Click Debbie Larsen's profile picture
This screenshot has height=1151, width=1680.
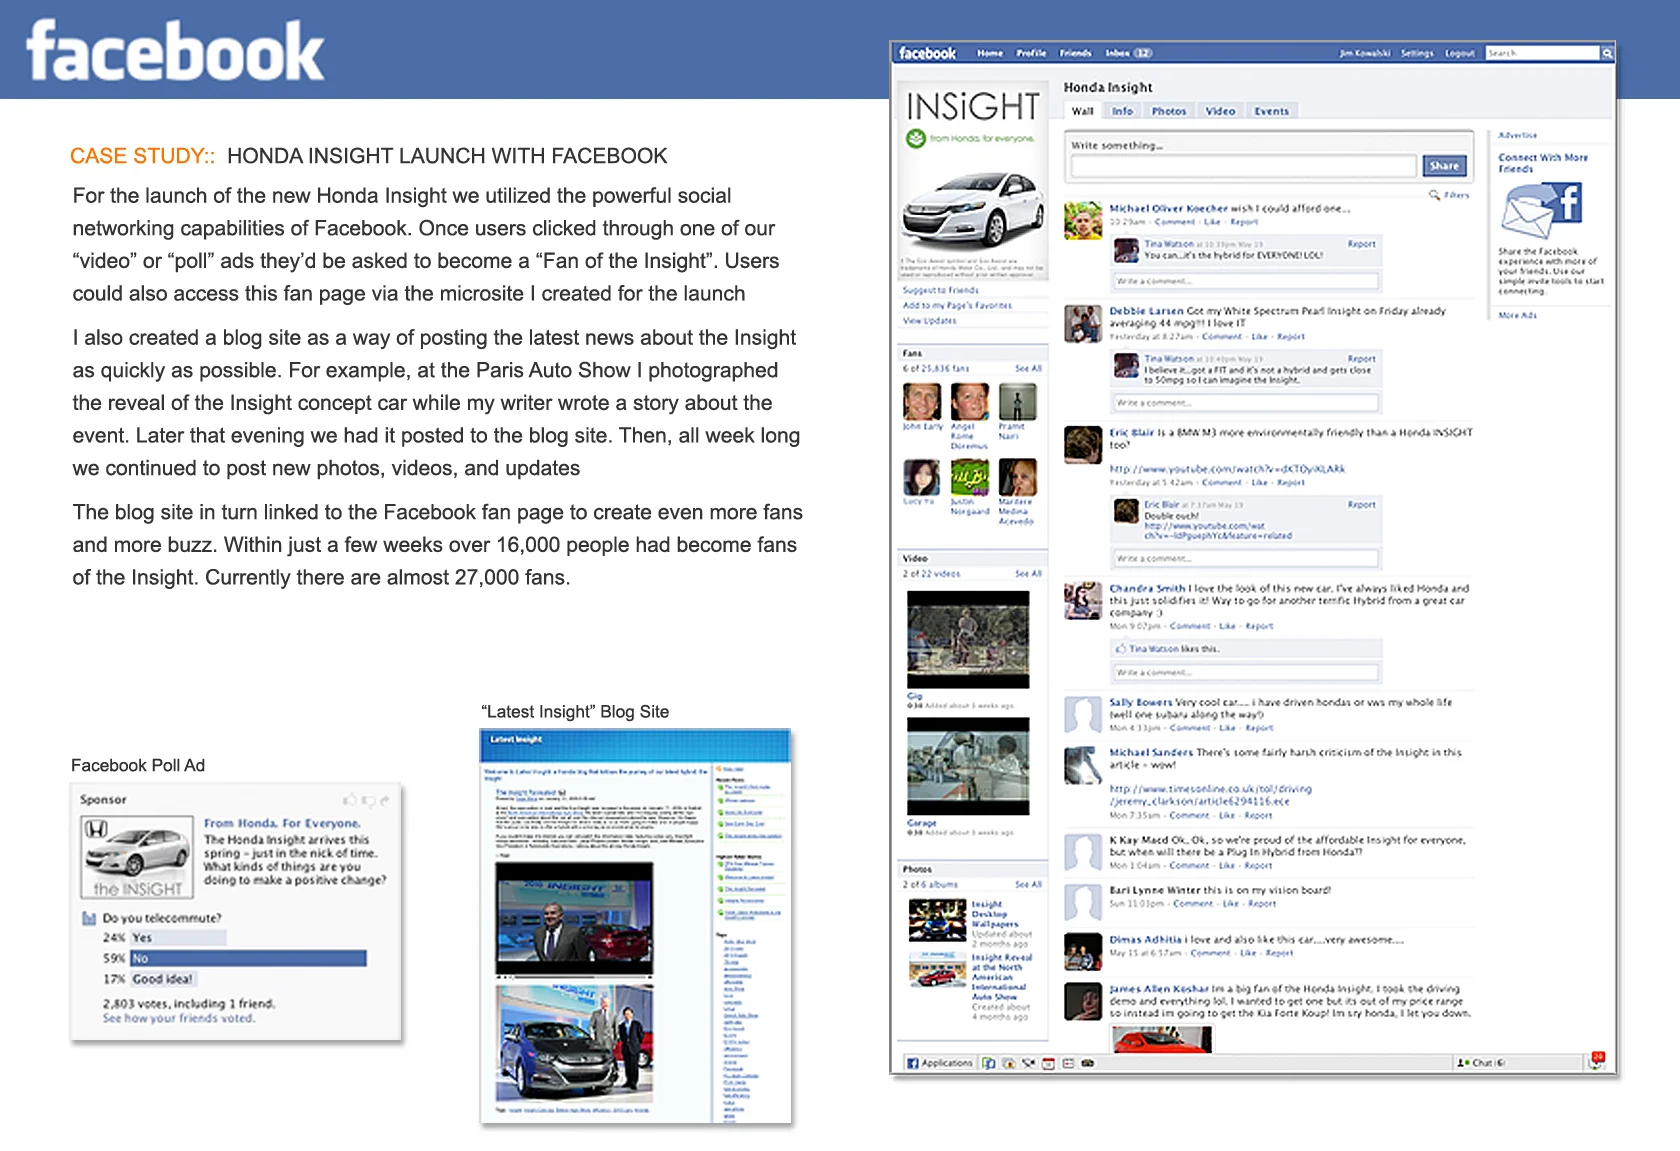pos(1082,324)
